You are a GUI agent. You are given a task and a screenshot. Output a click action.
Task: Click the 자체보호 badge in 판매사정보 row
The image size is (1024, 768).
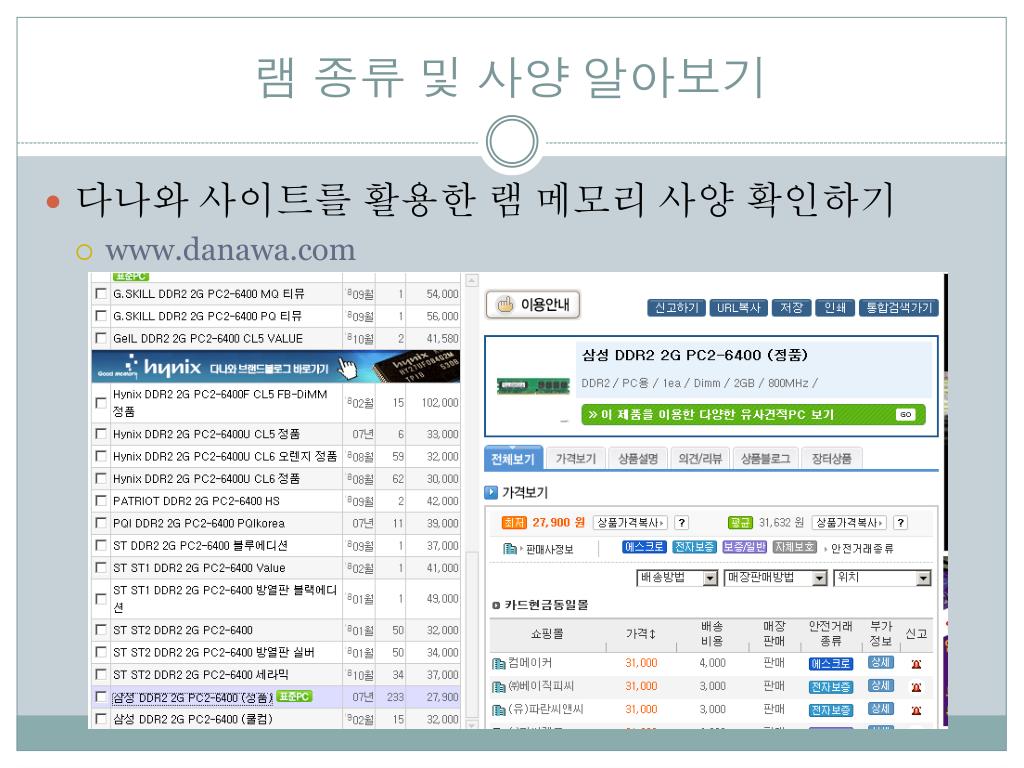point(795,547)
